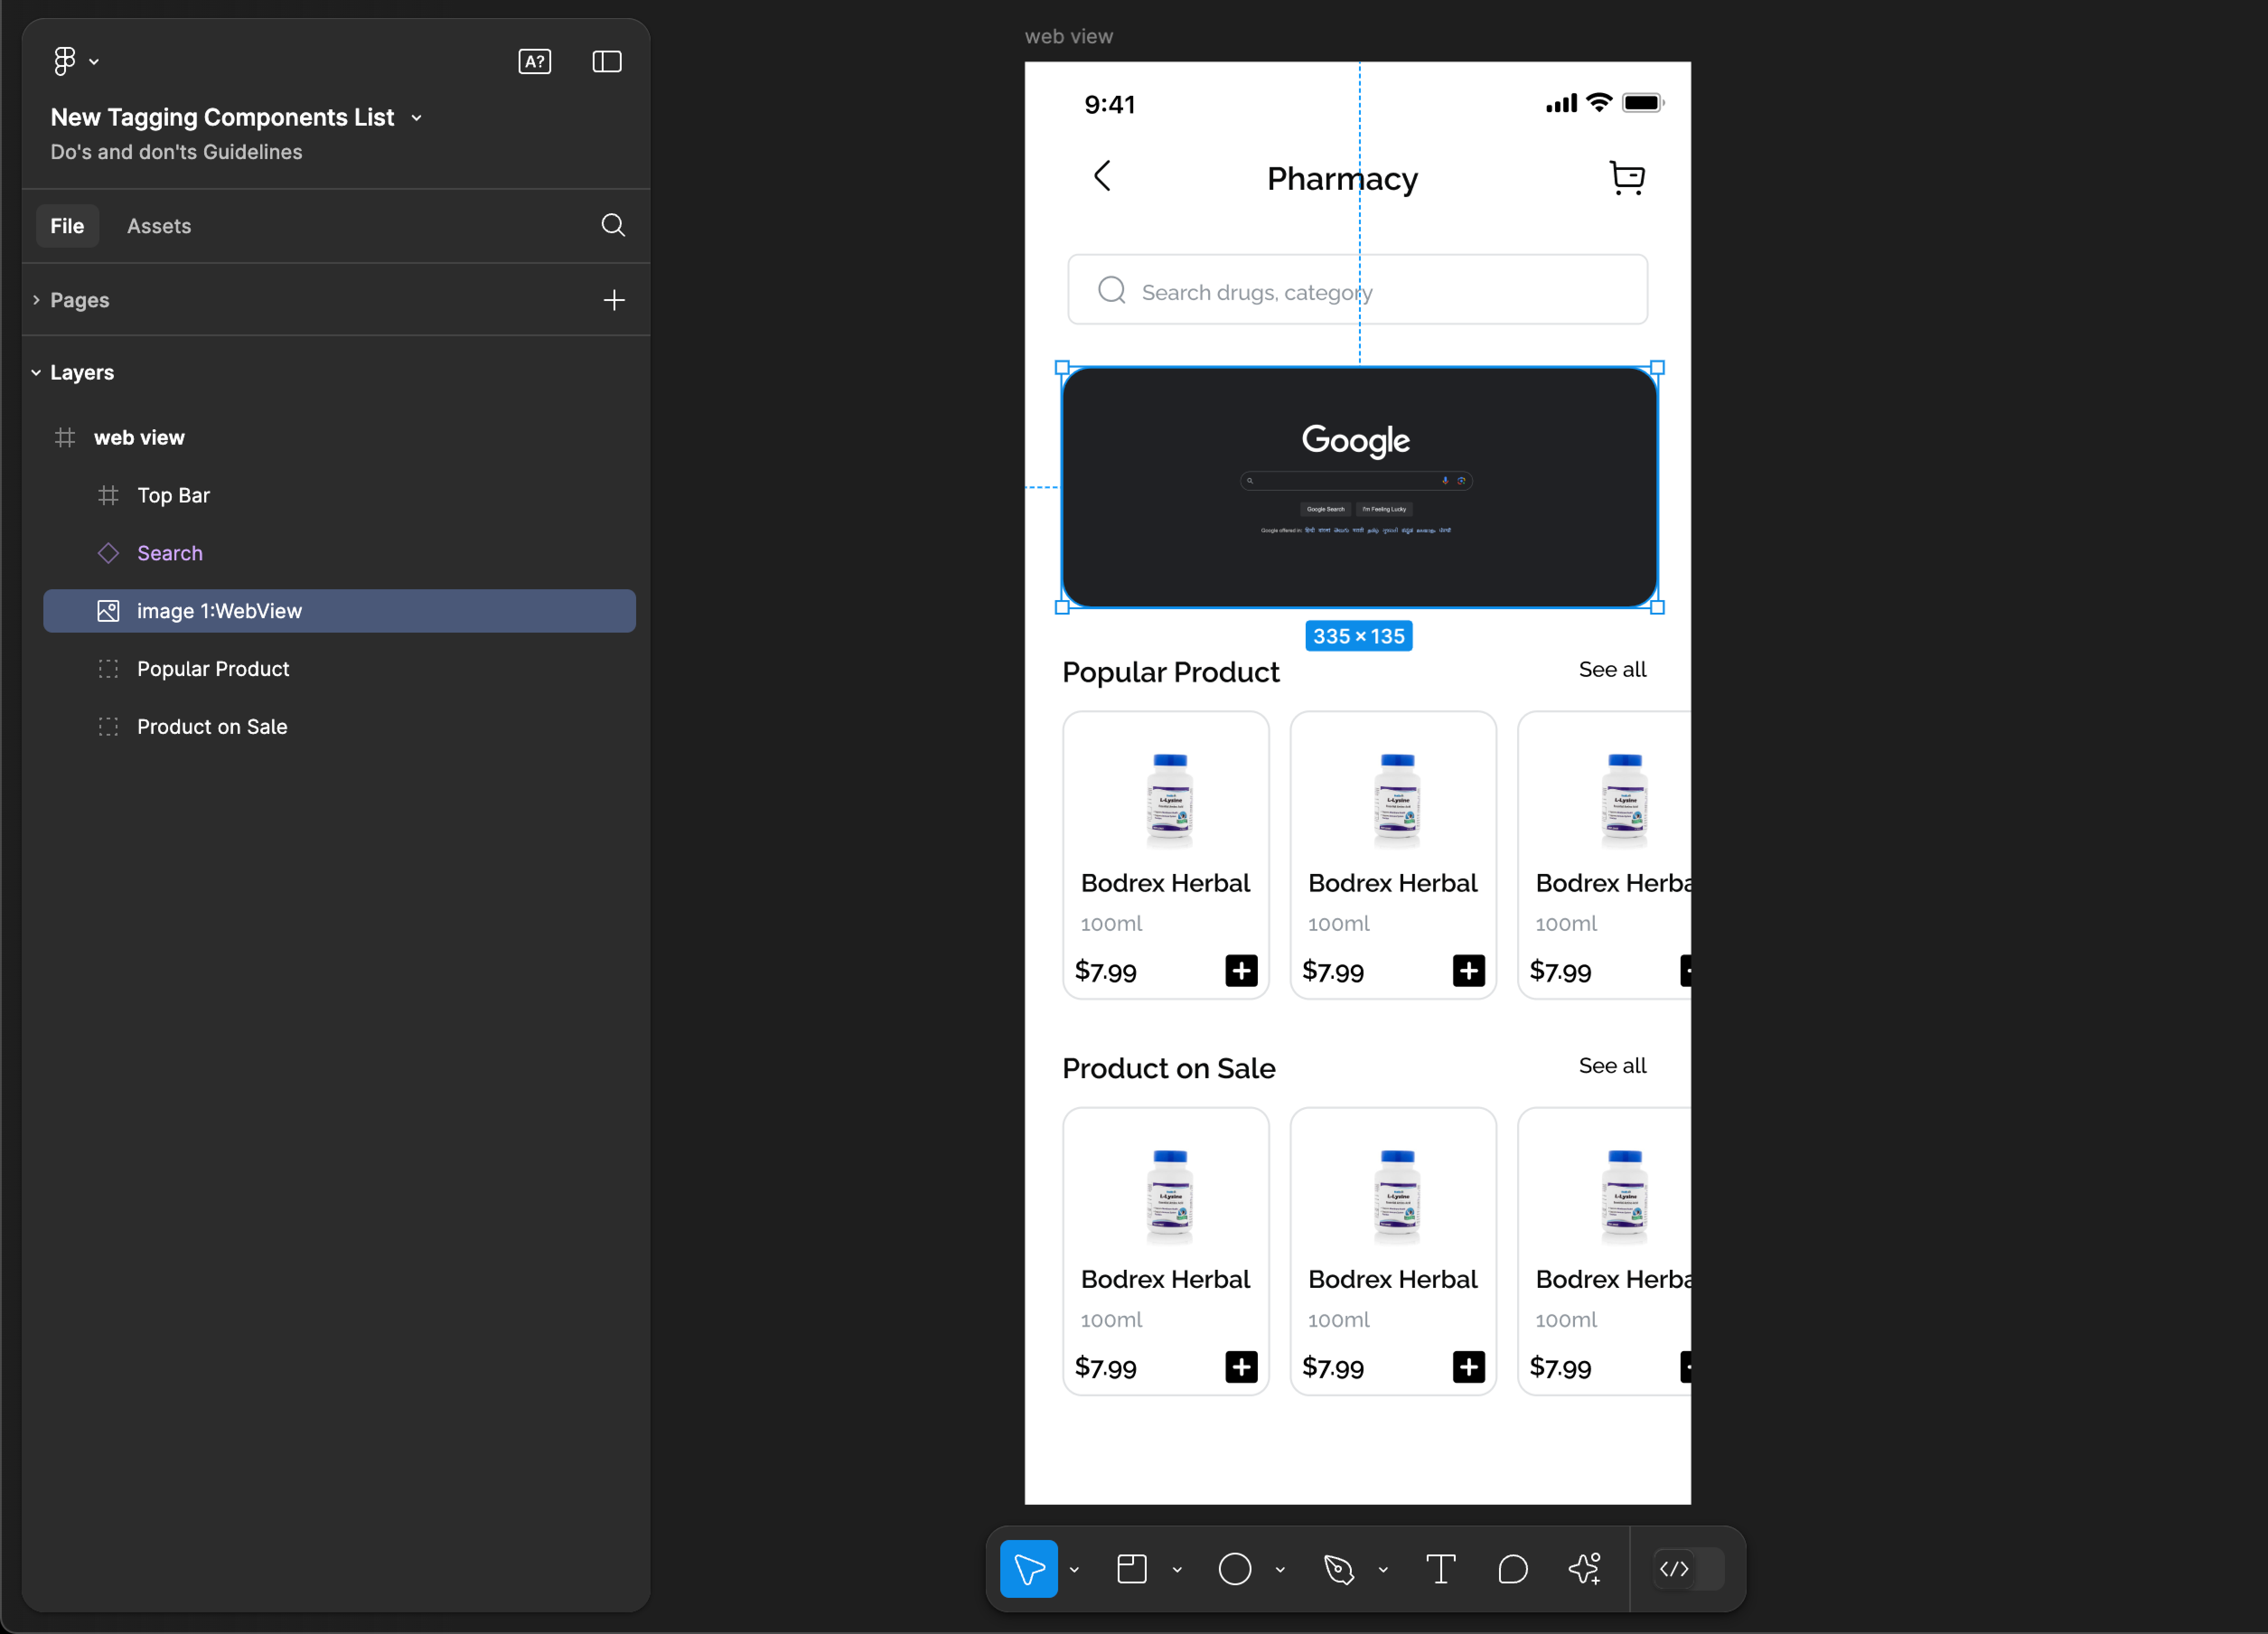Open Move tool options dropdown

click(x=1074, y=1570)
